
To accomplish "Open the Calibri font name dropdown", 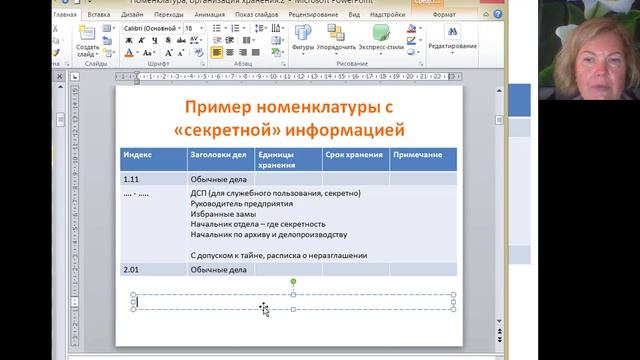I will click(179, 28).
